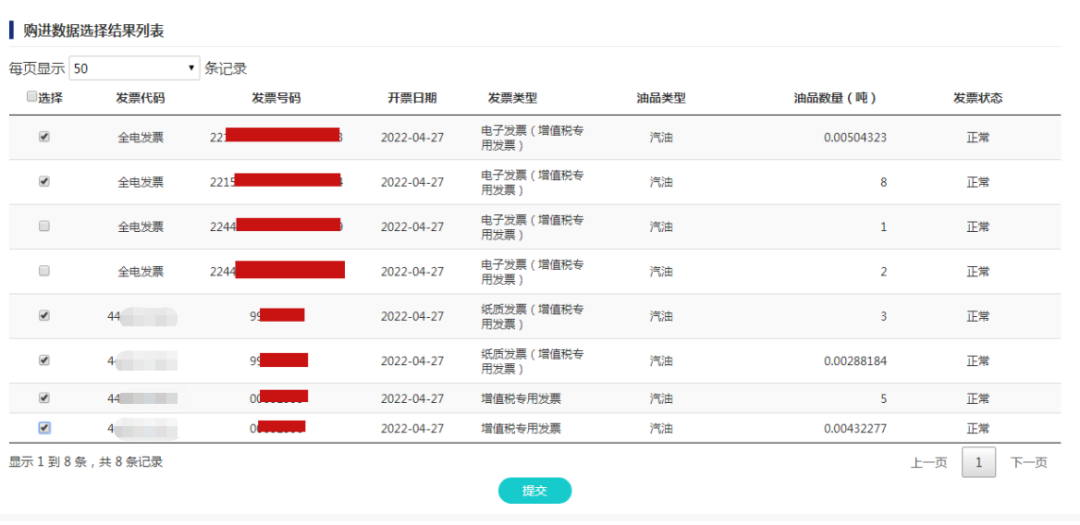Click the 提交 submit button

(x=535, y=491)
